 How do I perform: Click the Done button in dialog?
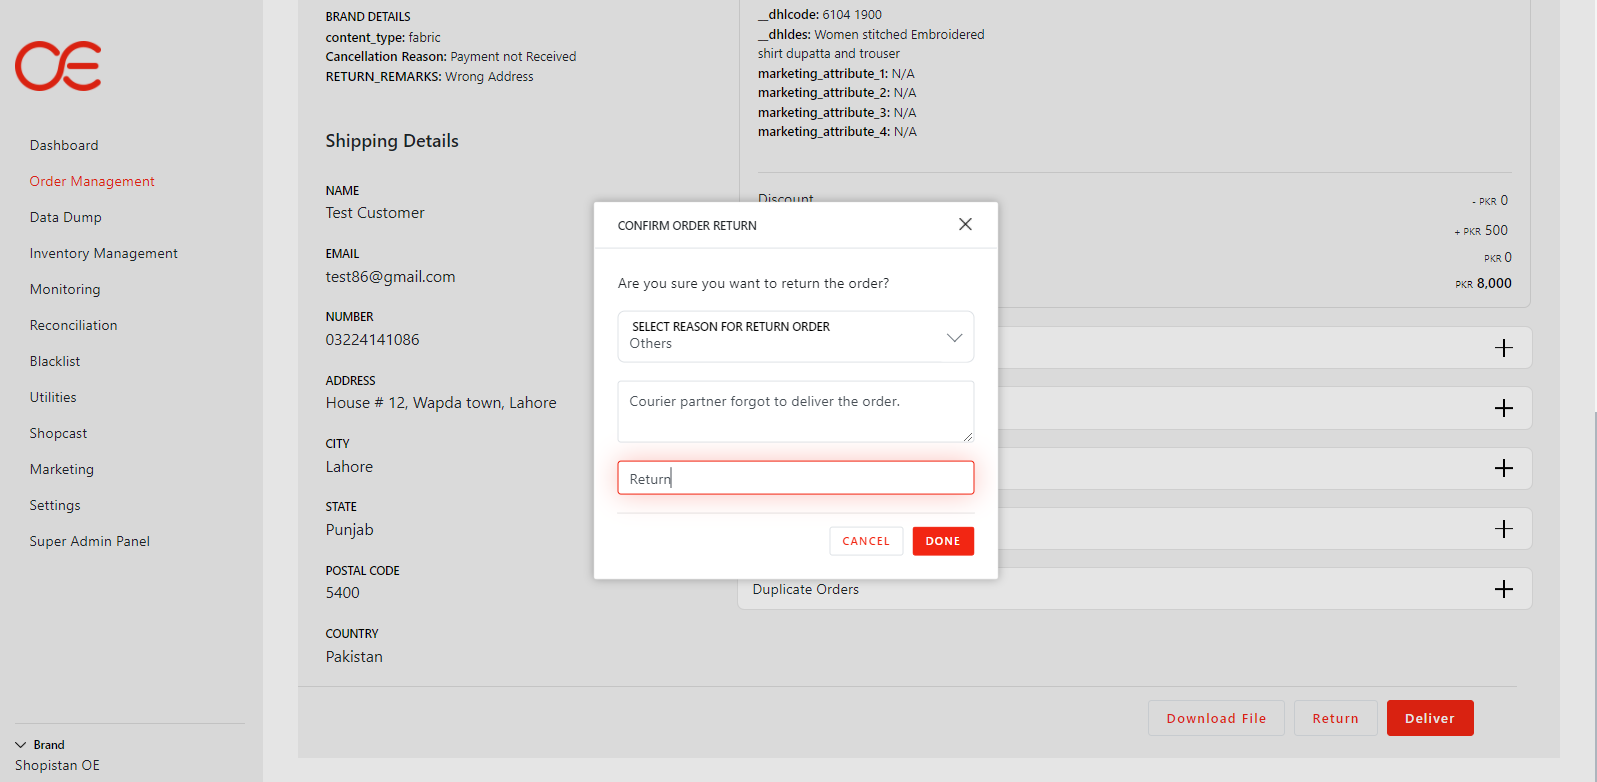(942, 541)
